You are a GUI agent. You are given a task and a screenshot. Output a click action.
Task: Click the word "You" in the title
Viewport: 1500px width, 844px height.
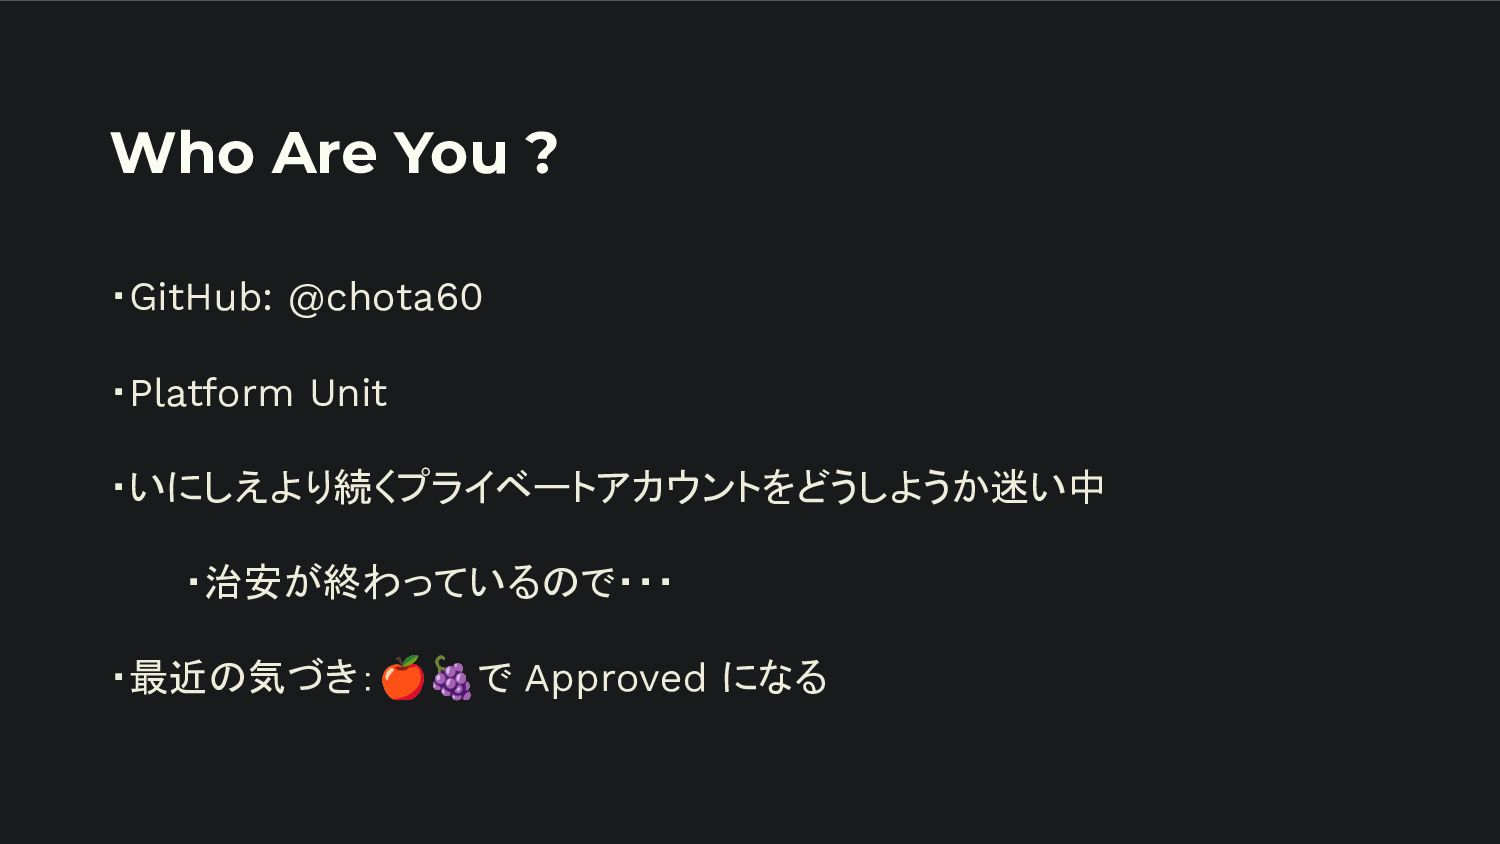point(451,153)
